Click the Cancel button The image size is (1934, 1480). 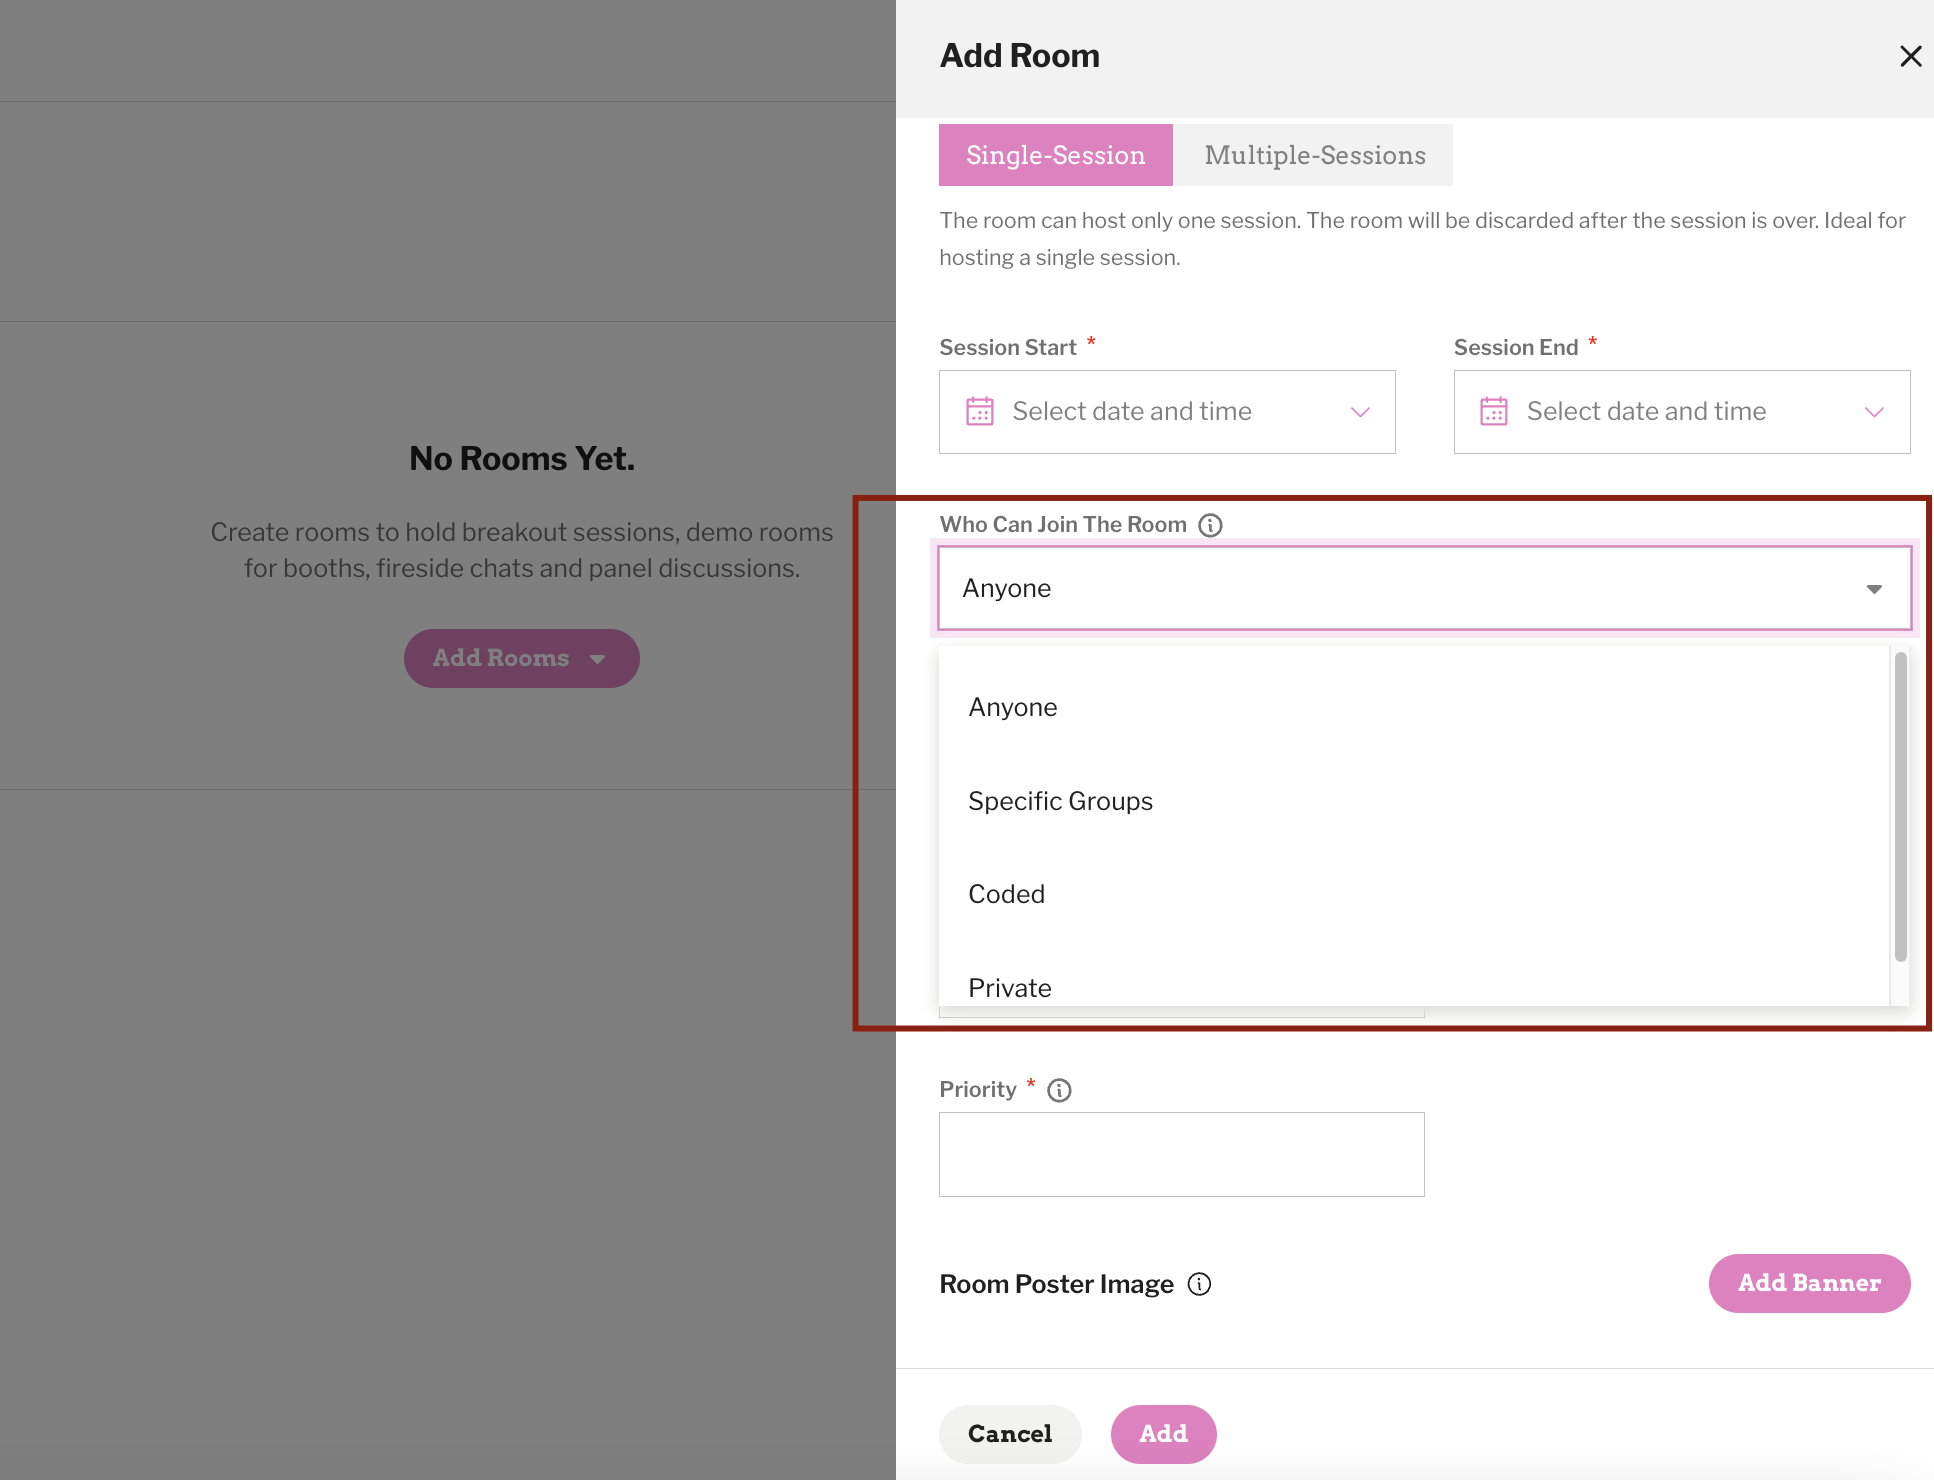tap(1010, 1434)
